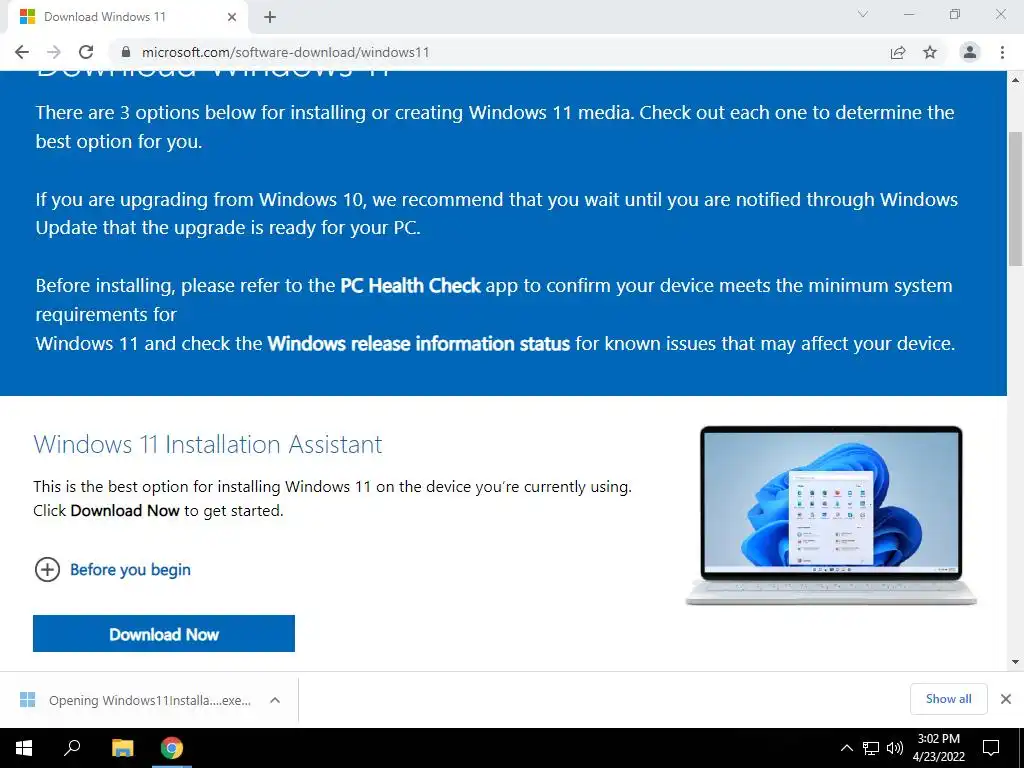Go back using the browser back arrow

pos(22,52)
